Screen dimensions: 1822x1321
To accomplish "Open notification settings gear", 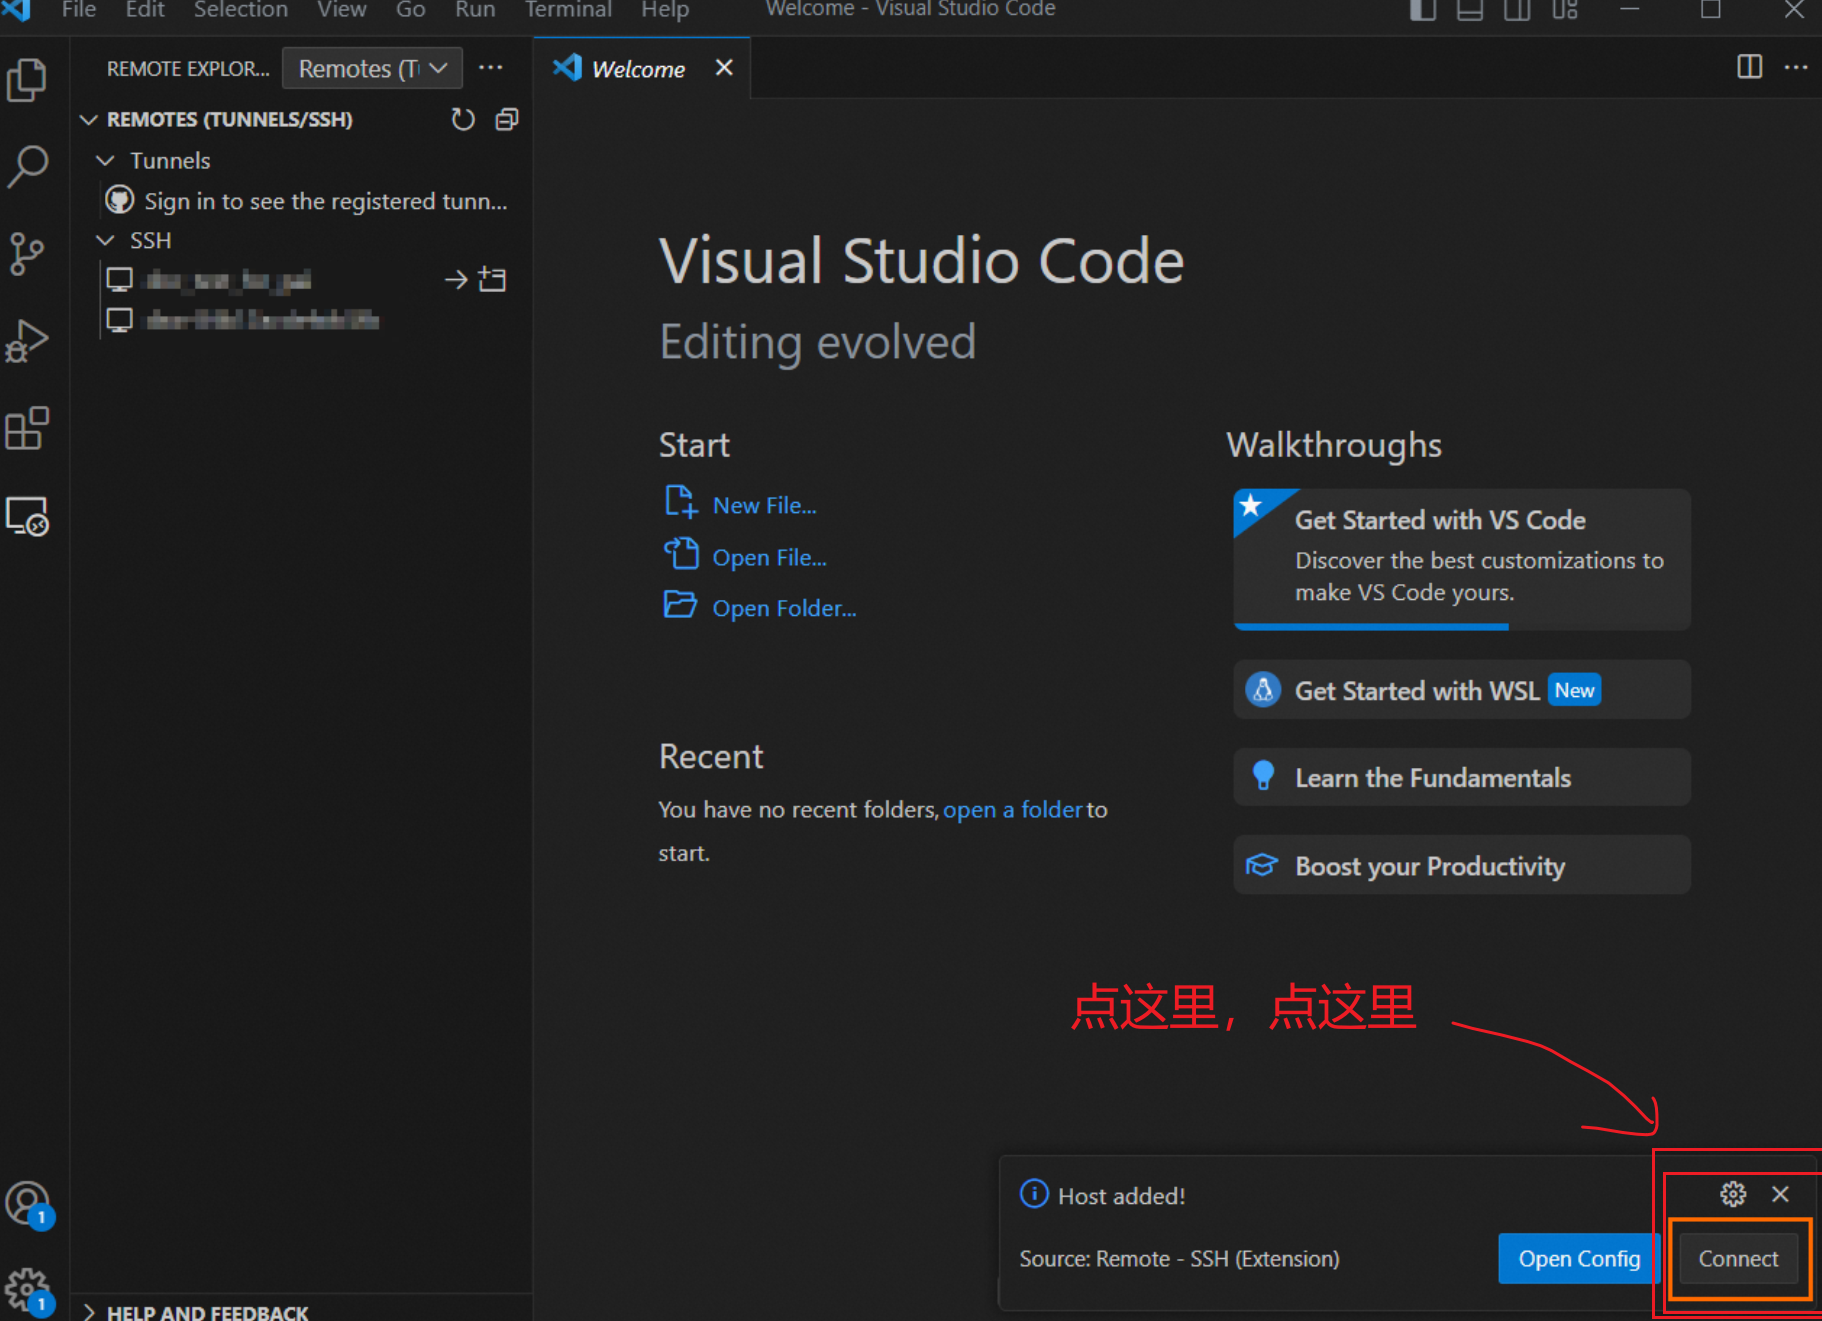I will click(x=1733, y=1194).
